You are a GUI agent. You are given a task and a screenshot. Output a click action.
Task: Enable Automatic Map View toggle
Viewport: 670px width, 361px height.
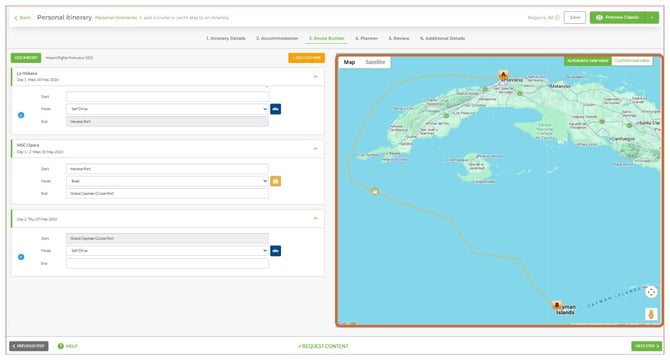coord(588,61)
